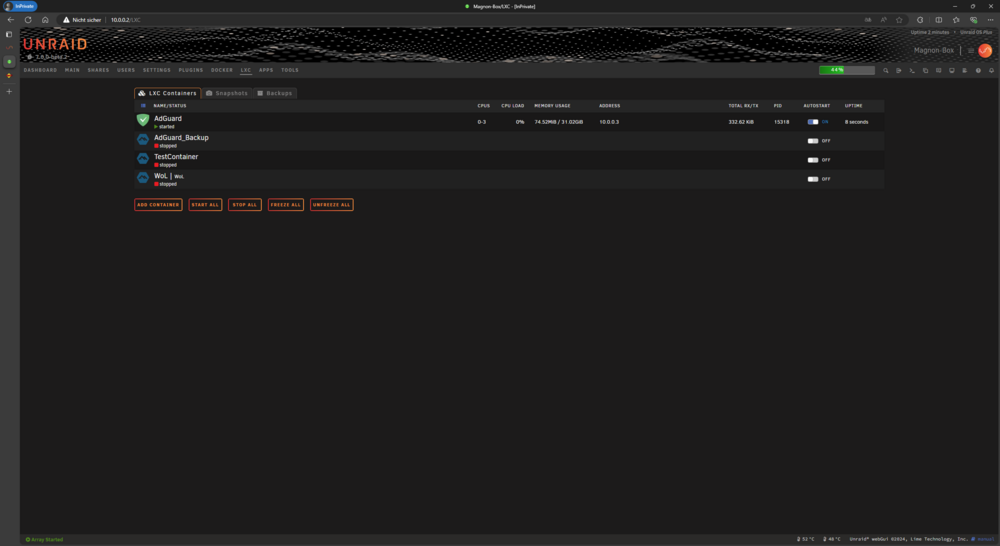Open the system log icon

point(965,70)
